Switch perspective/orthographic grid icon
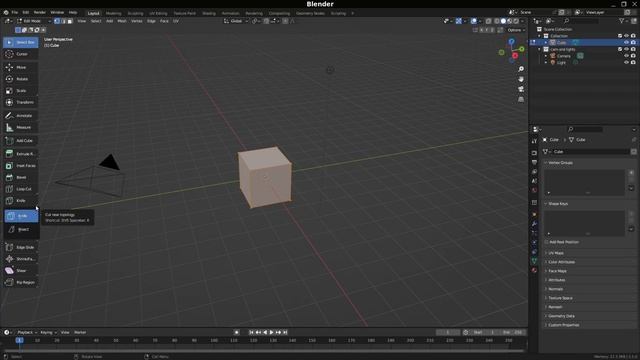640x360 pixels. coord(521,99)
